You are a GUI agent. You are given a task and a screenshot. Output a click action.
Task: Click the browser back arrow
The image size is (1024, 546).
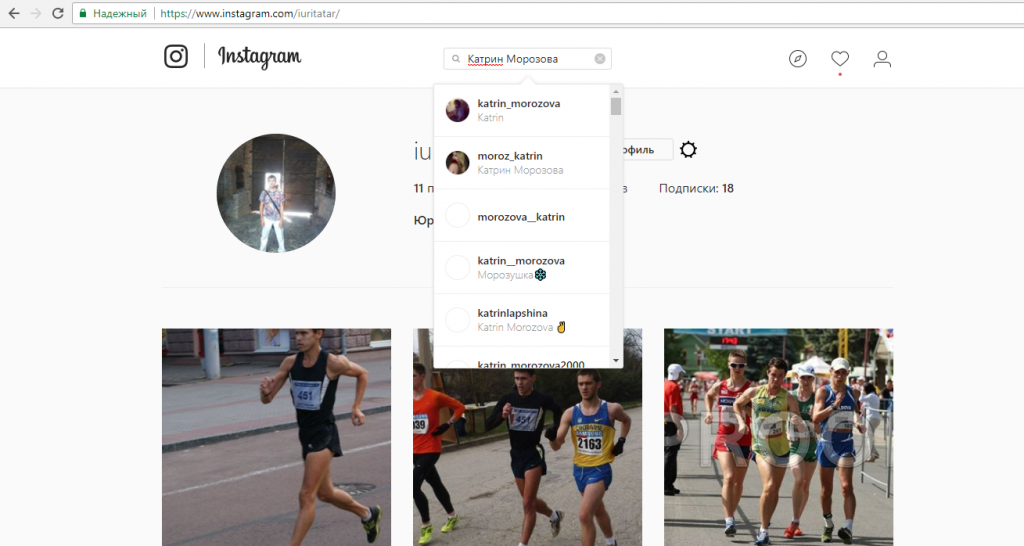point(14,14)
